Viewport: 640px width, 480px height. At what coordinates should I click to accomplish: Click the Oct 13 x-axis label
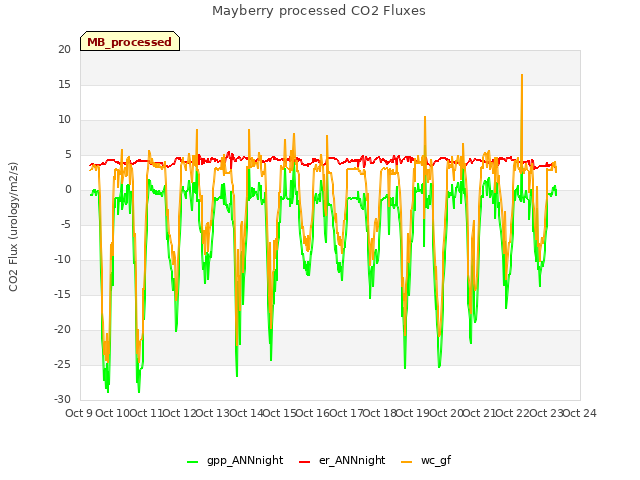pyautogui.click(x=212, y=413)
